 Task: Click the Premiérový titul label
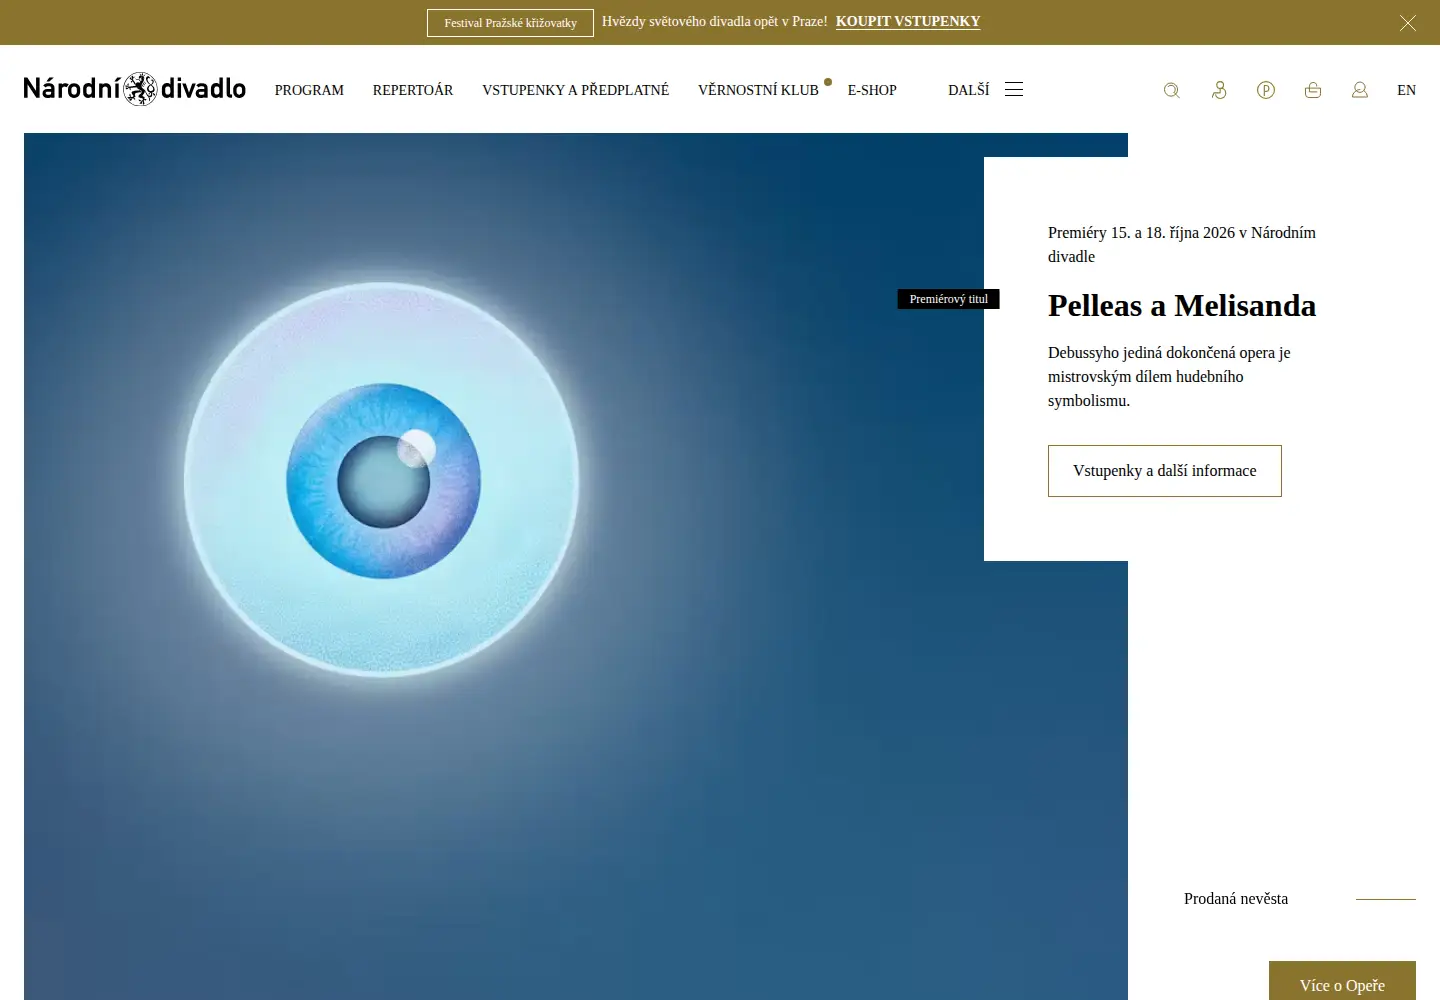click(949, 299)
